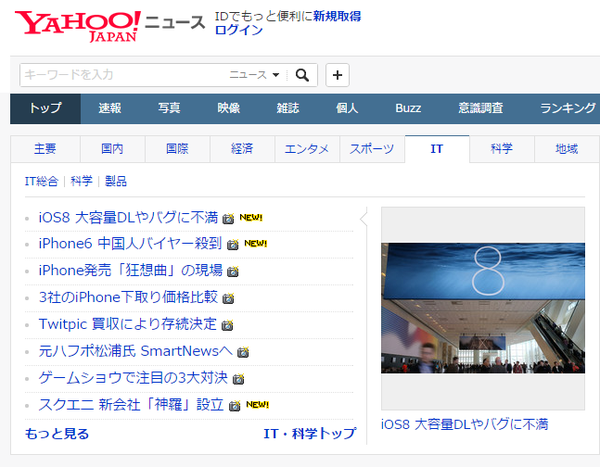Open the 製品 subcategory link
Image resolution: width=600 pixels, height=467 pixels.
pyautogui.click(x=116, y=181)
